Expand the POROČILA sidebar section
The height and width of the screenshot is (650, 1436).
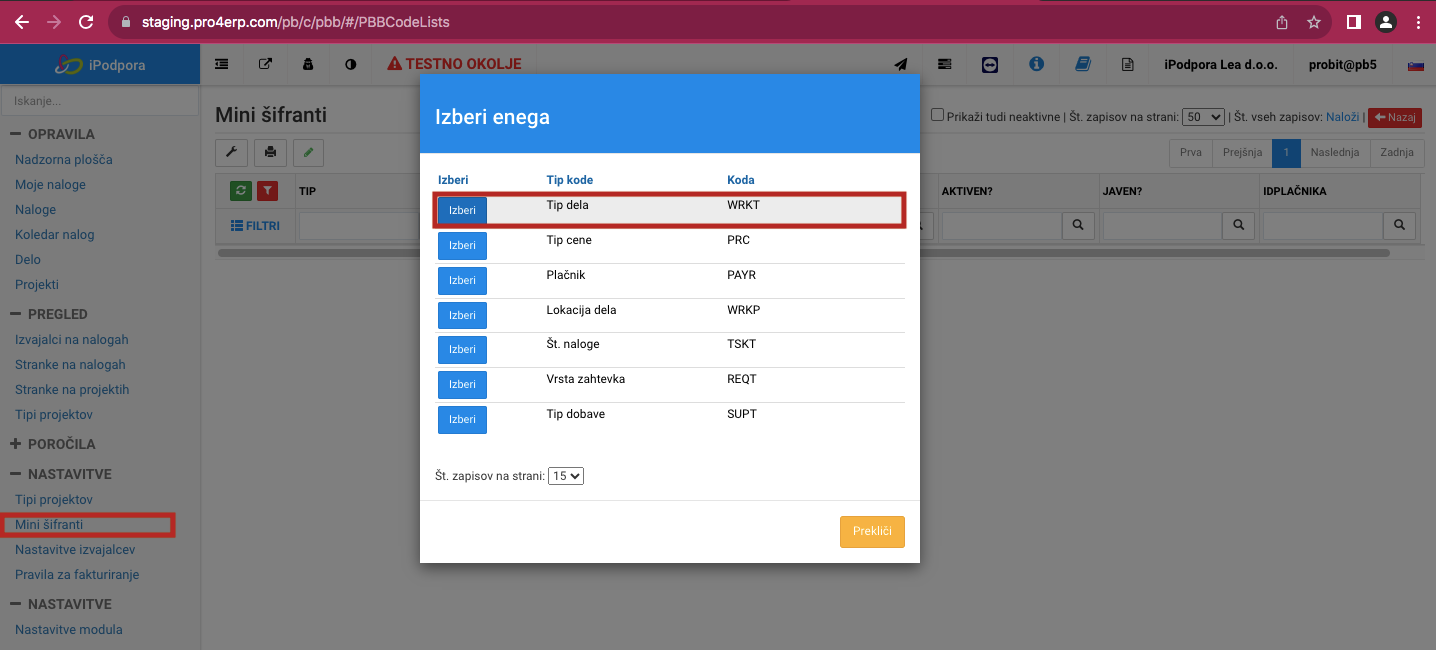(x=53, y=444)
